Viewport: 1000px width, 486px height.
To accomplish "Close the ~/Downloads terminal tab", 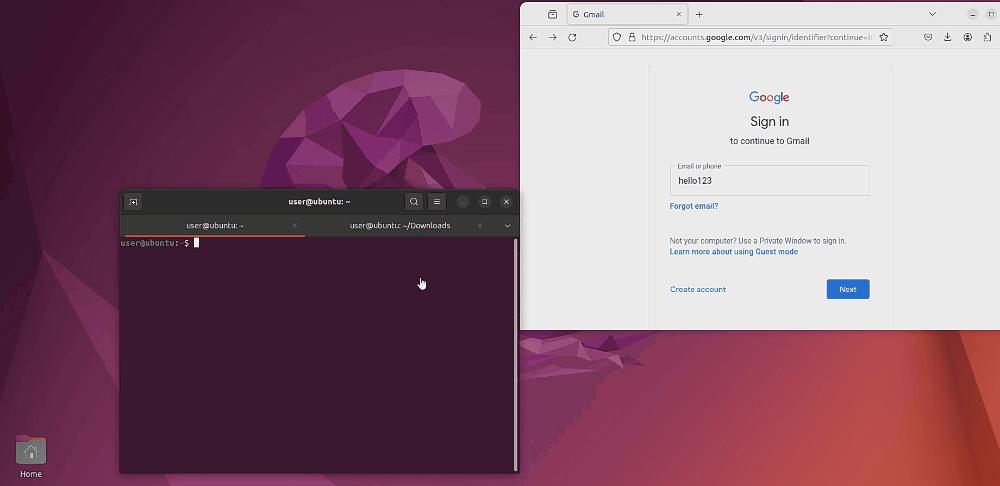I will 480,226.
